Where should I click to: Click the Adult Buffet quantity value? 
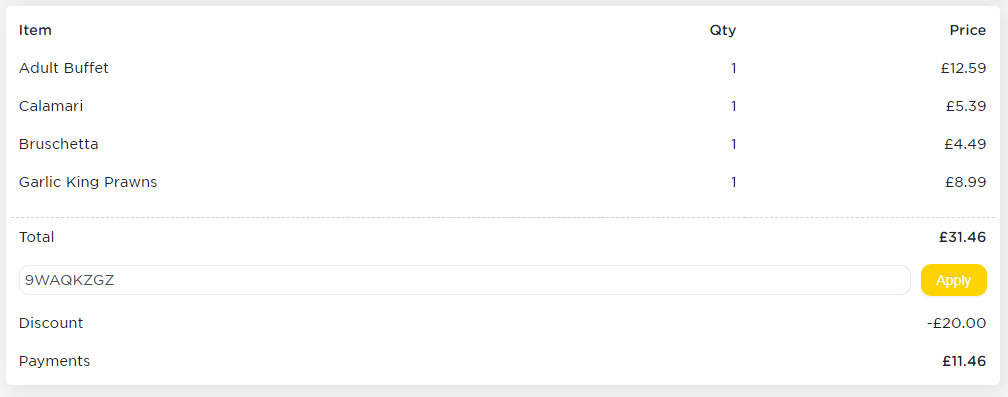734,68
